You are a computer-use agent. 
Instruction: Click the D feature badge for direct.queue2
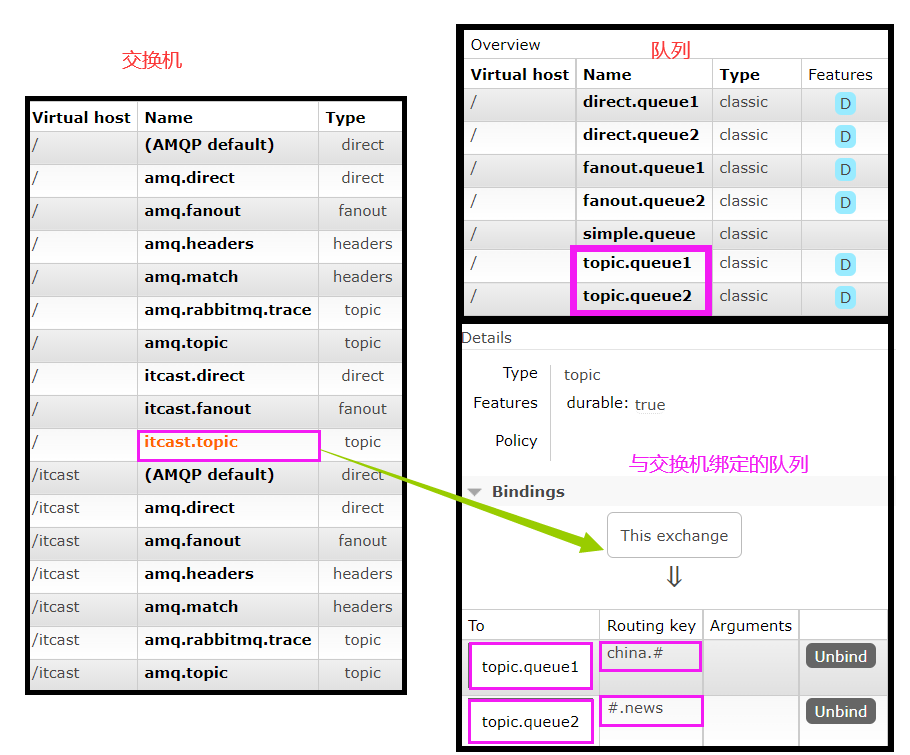pyautogui.click(x=845, y=137)
